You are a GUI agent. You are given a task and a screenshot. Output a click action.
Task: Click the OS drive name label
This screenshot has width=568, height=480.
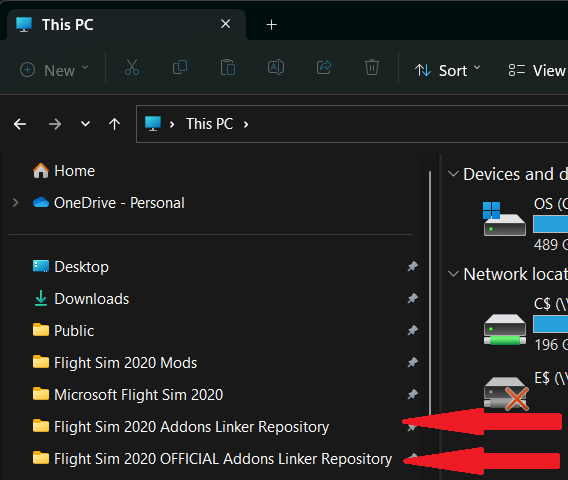coord(551,204)
